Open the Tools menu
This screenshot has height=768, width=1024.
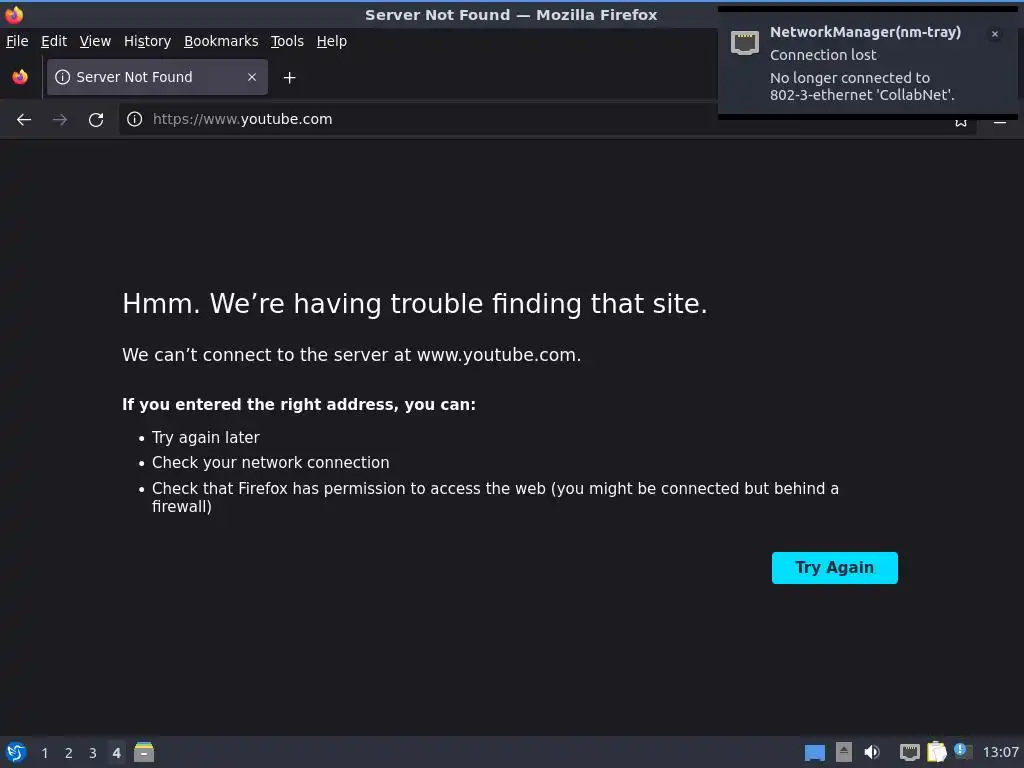pos(287,41)
